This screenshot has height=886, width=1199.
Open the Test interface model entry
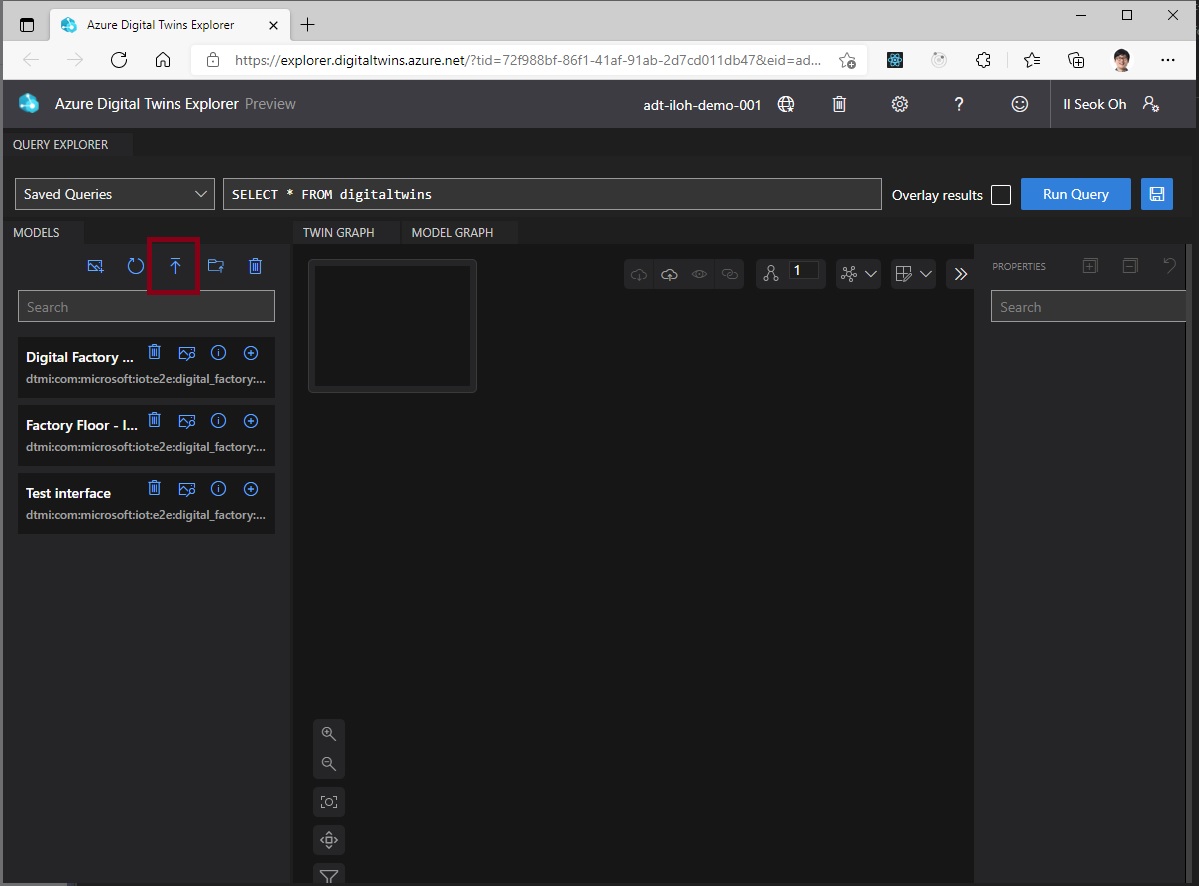[146, 503]
